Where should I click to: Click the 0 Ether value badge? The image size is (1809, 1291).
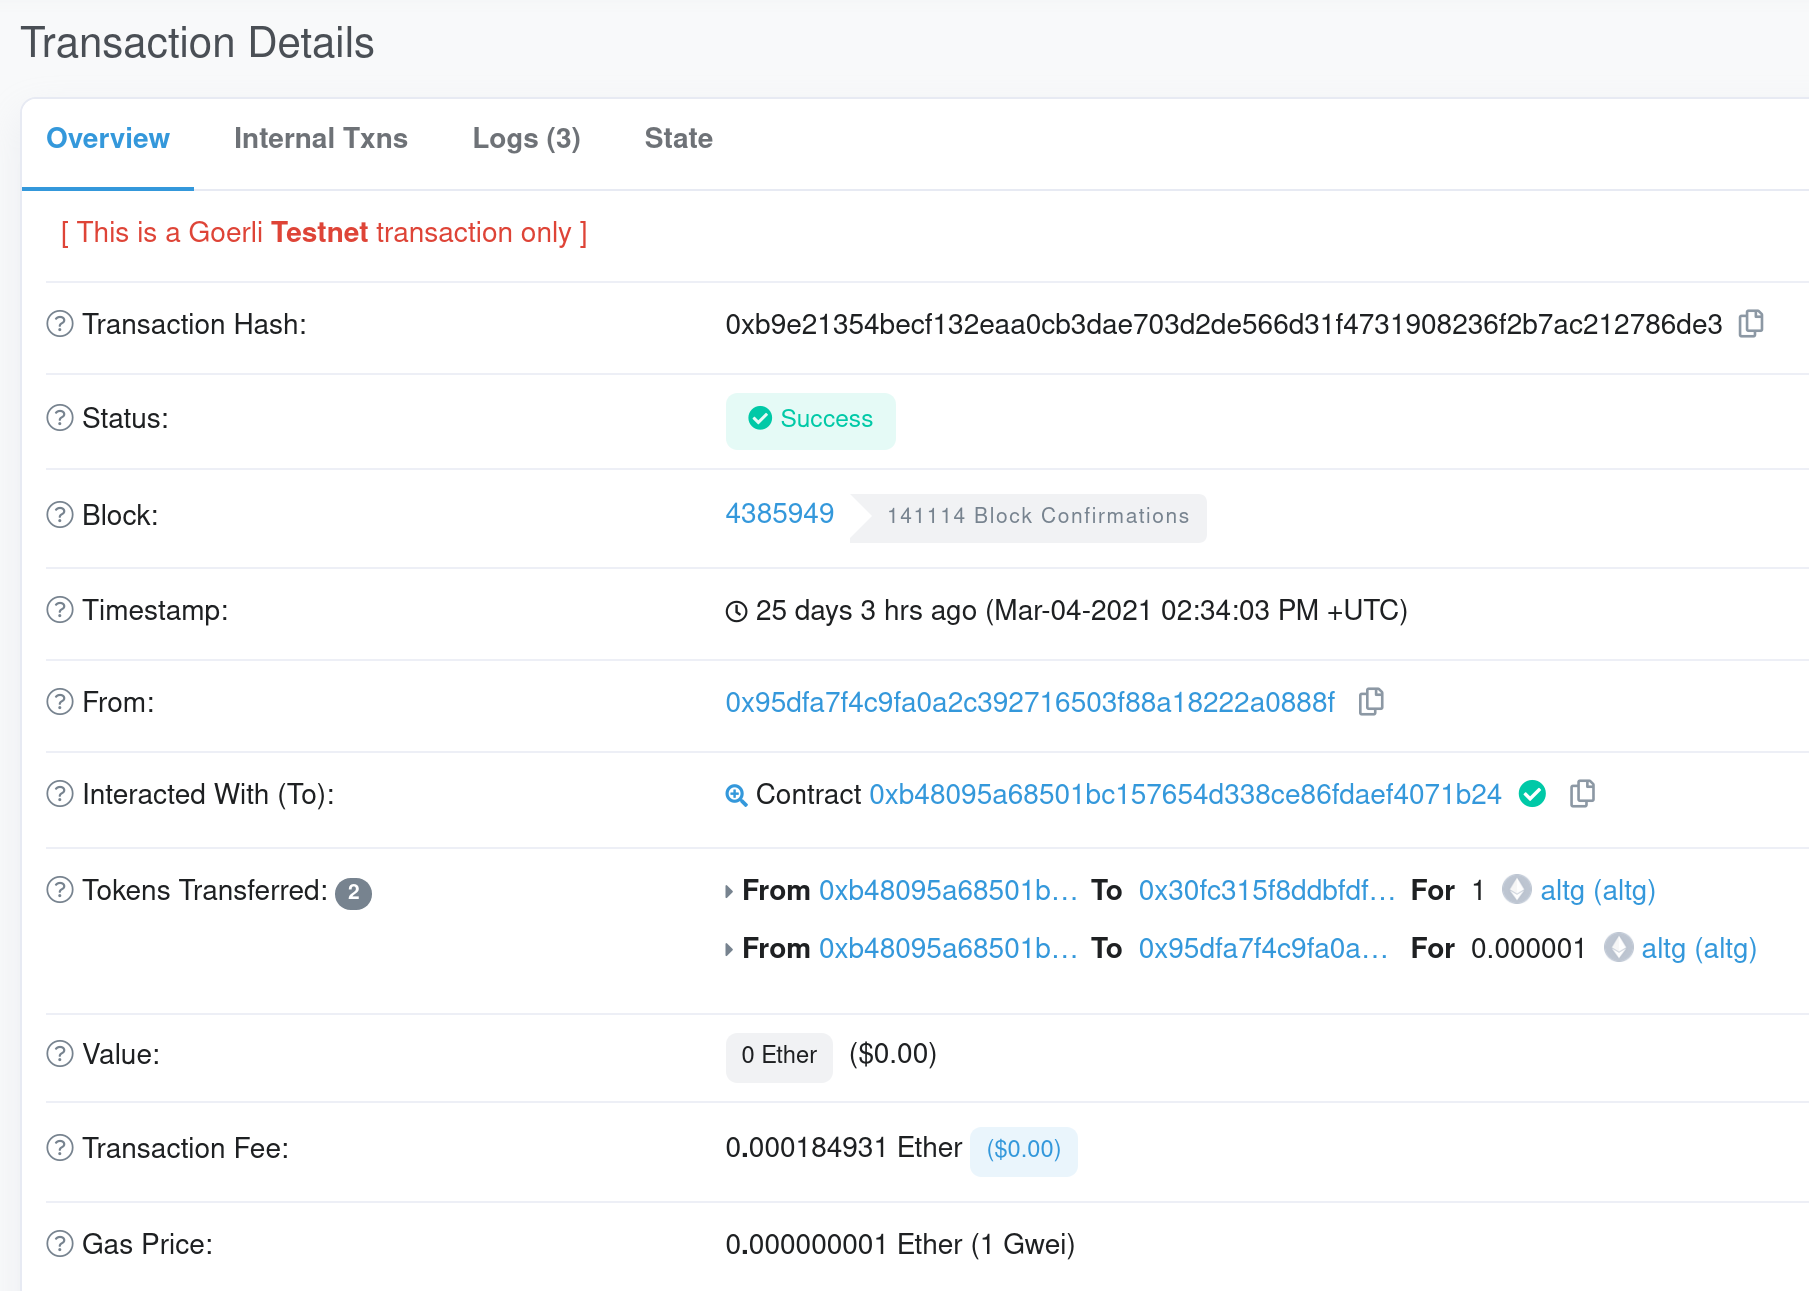click(x=779, y=1056)
